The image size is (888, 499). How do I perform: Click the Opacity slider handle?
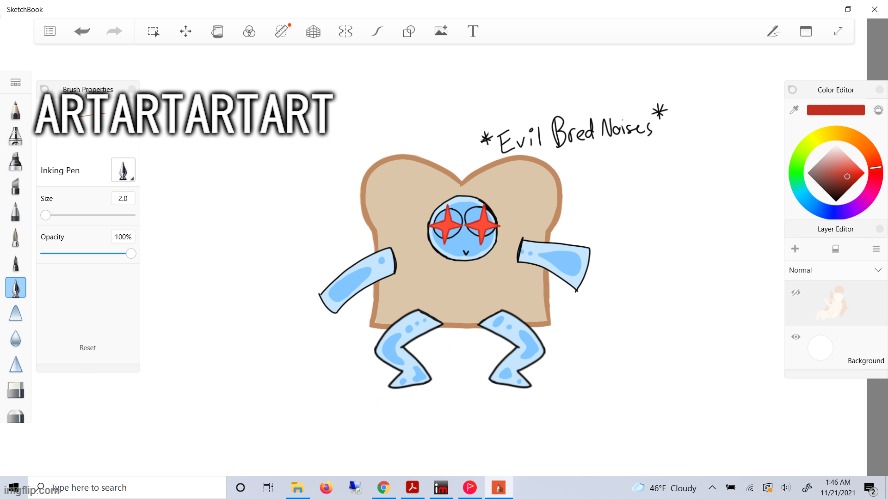131,254
